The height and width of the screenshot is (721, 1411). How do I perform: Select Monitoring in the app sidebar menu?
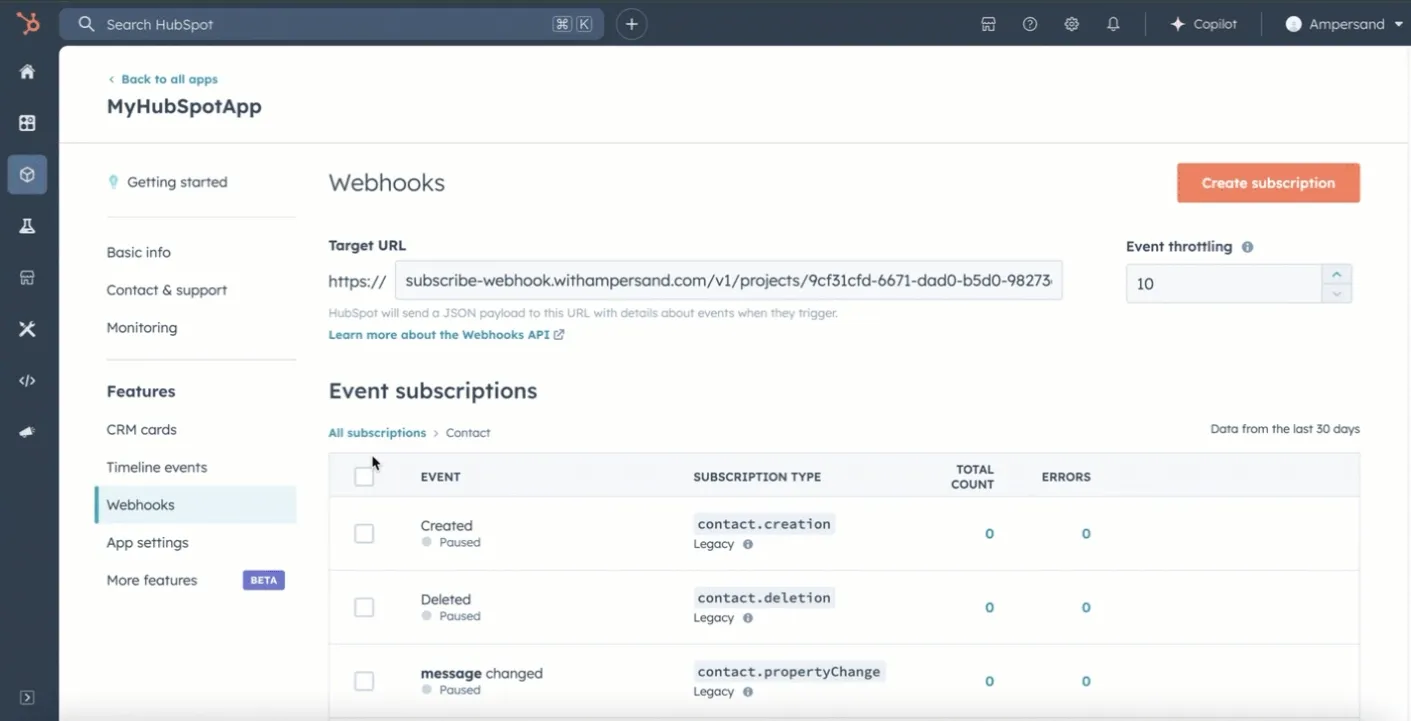[x=142, y=327]
